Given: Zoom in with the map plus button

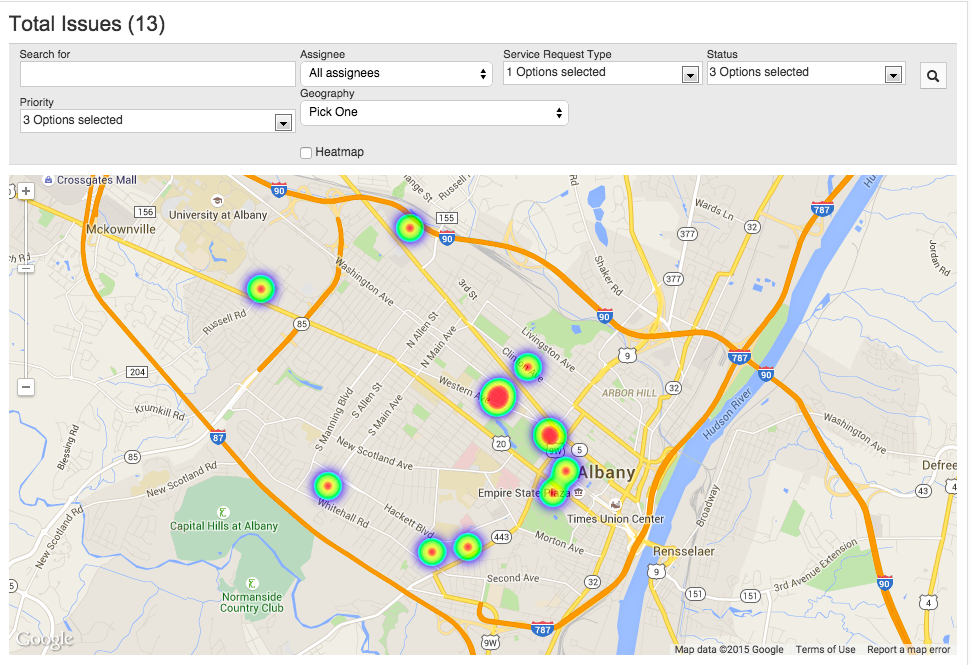Looking at the screenshot, I should [x=26, y=191].
